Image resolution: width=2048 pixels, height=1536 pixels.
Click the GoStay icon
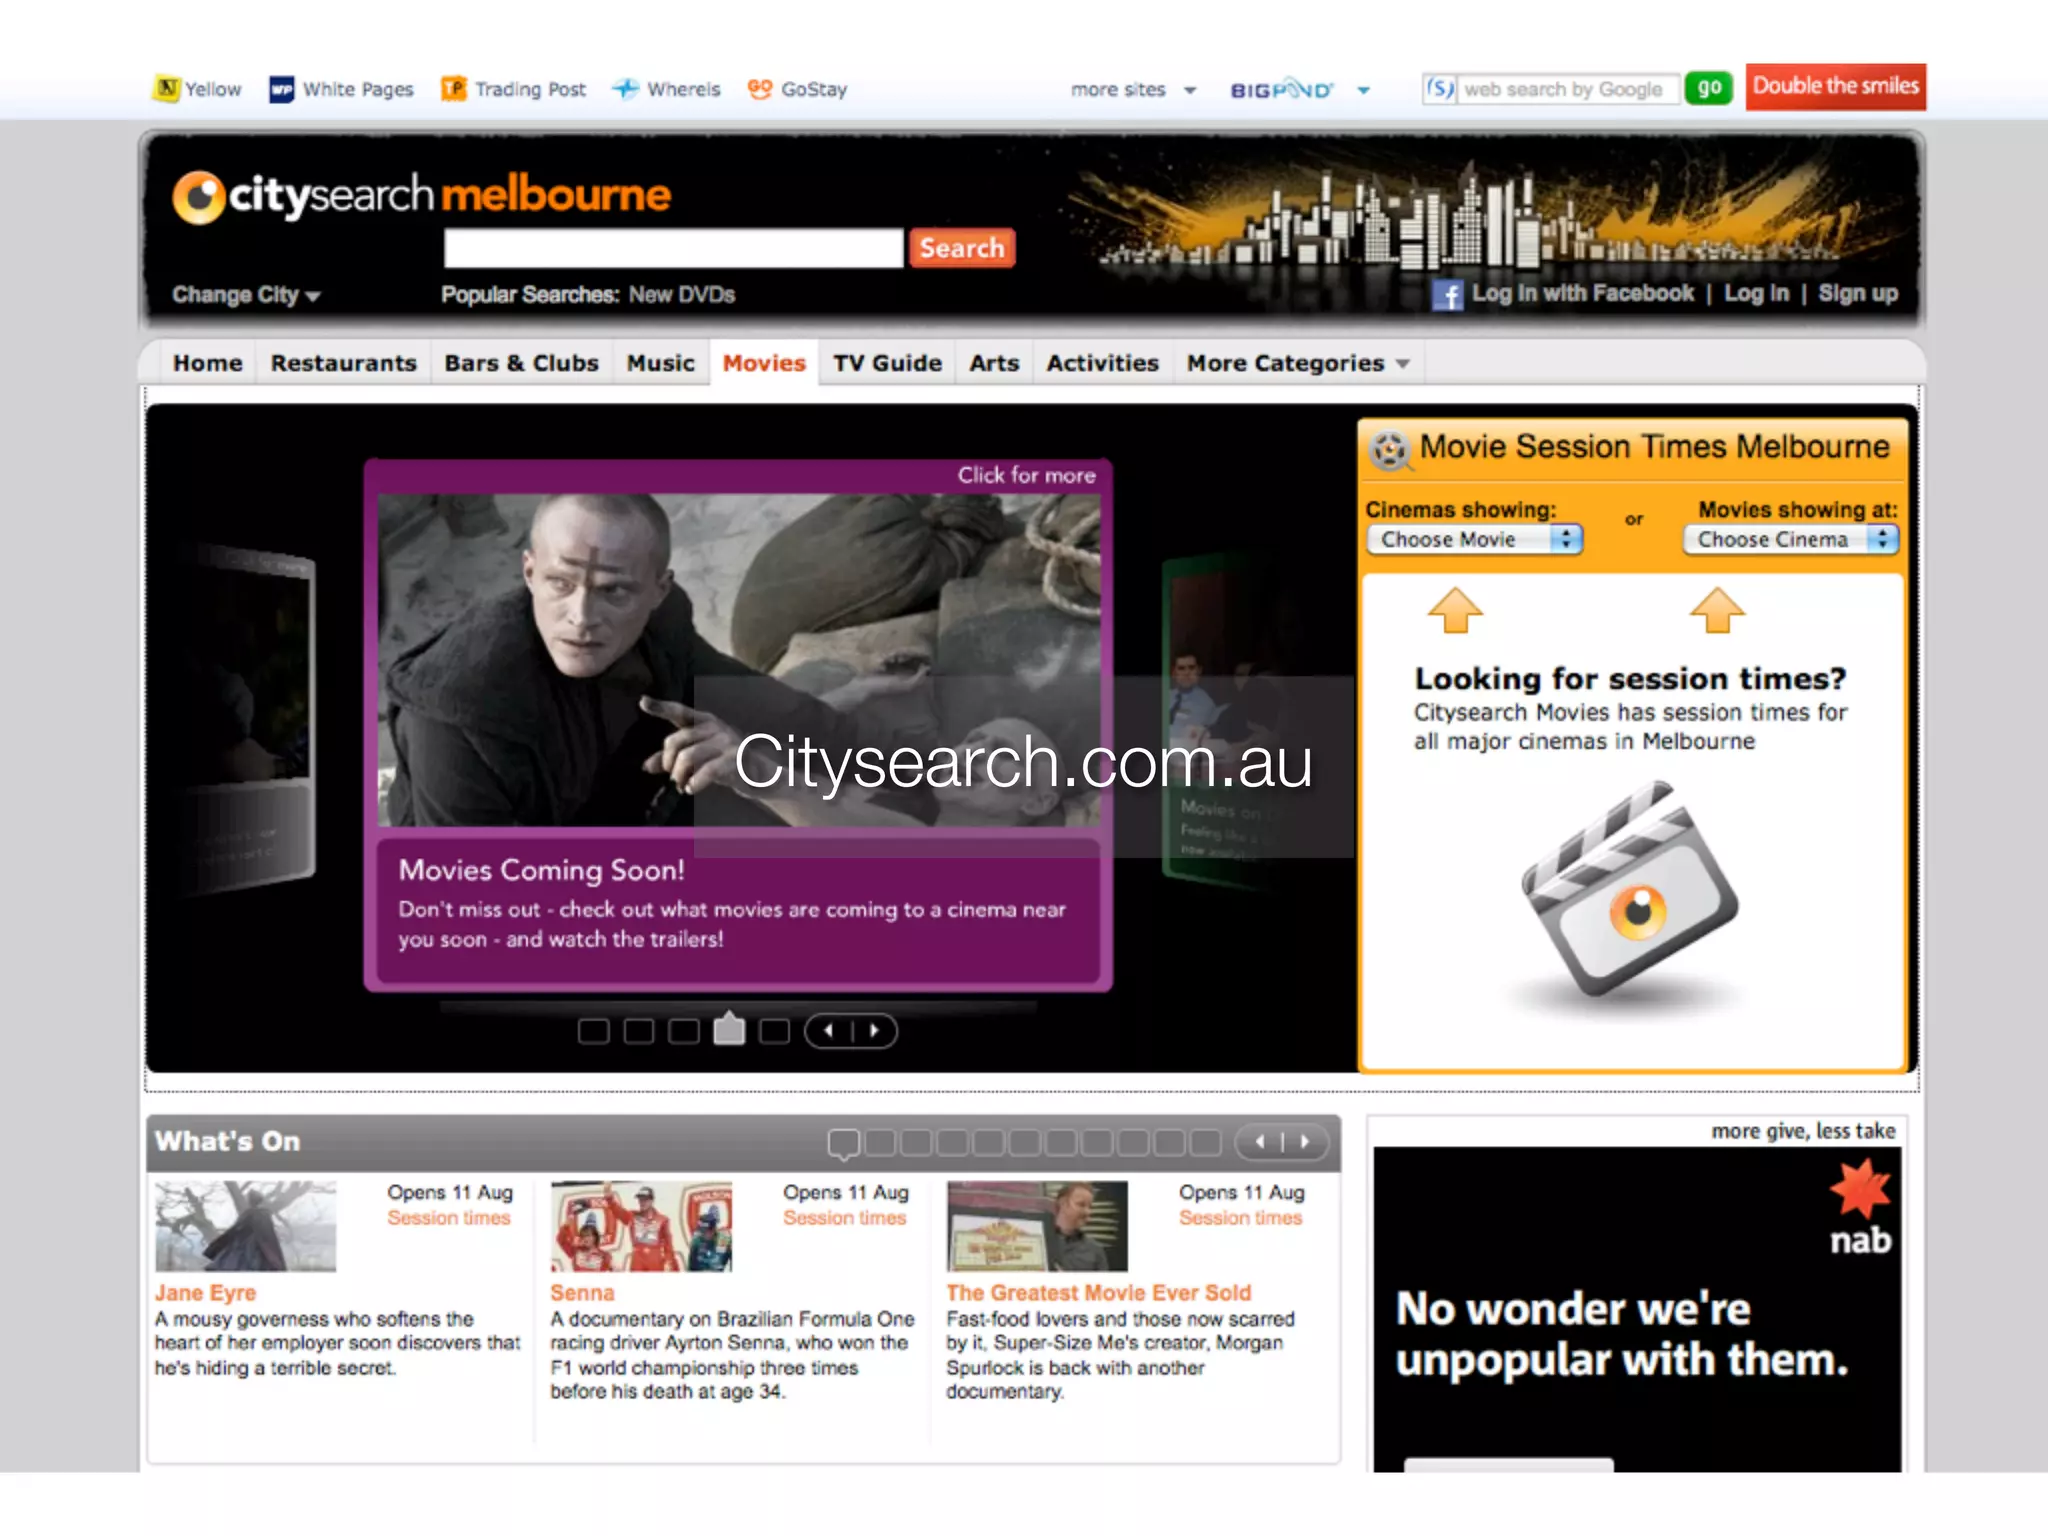(x=760, y=89)
